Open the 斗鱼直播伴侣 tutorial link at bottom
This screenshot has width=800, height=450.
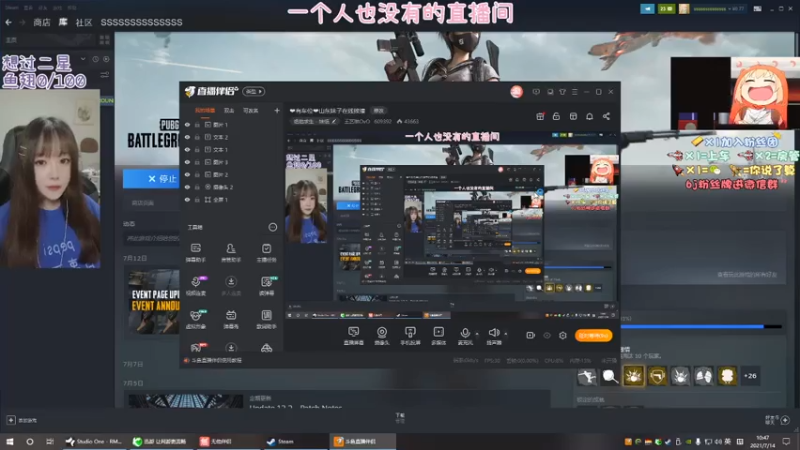pos(216,360)
